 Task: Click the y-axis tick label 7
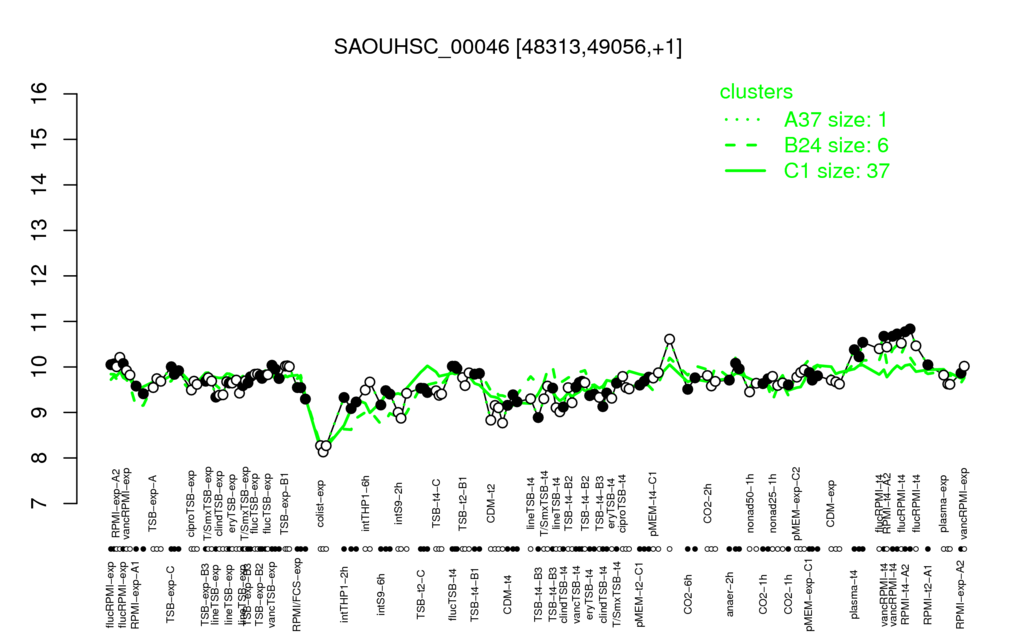pos(39,504)
